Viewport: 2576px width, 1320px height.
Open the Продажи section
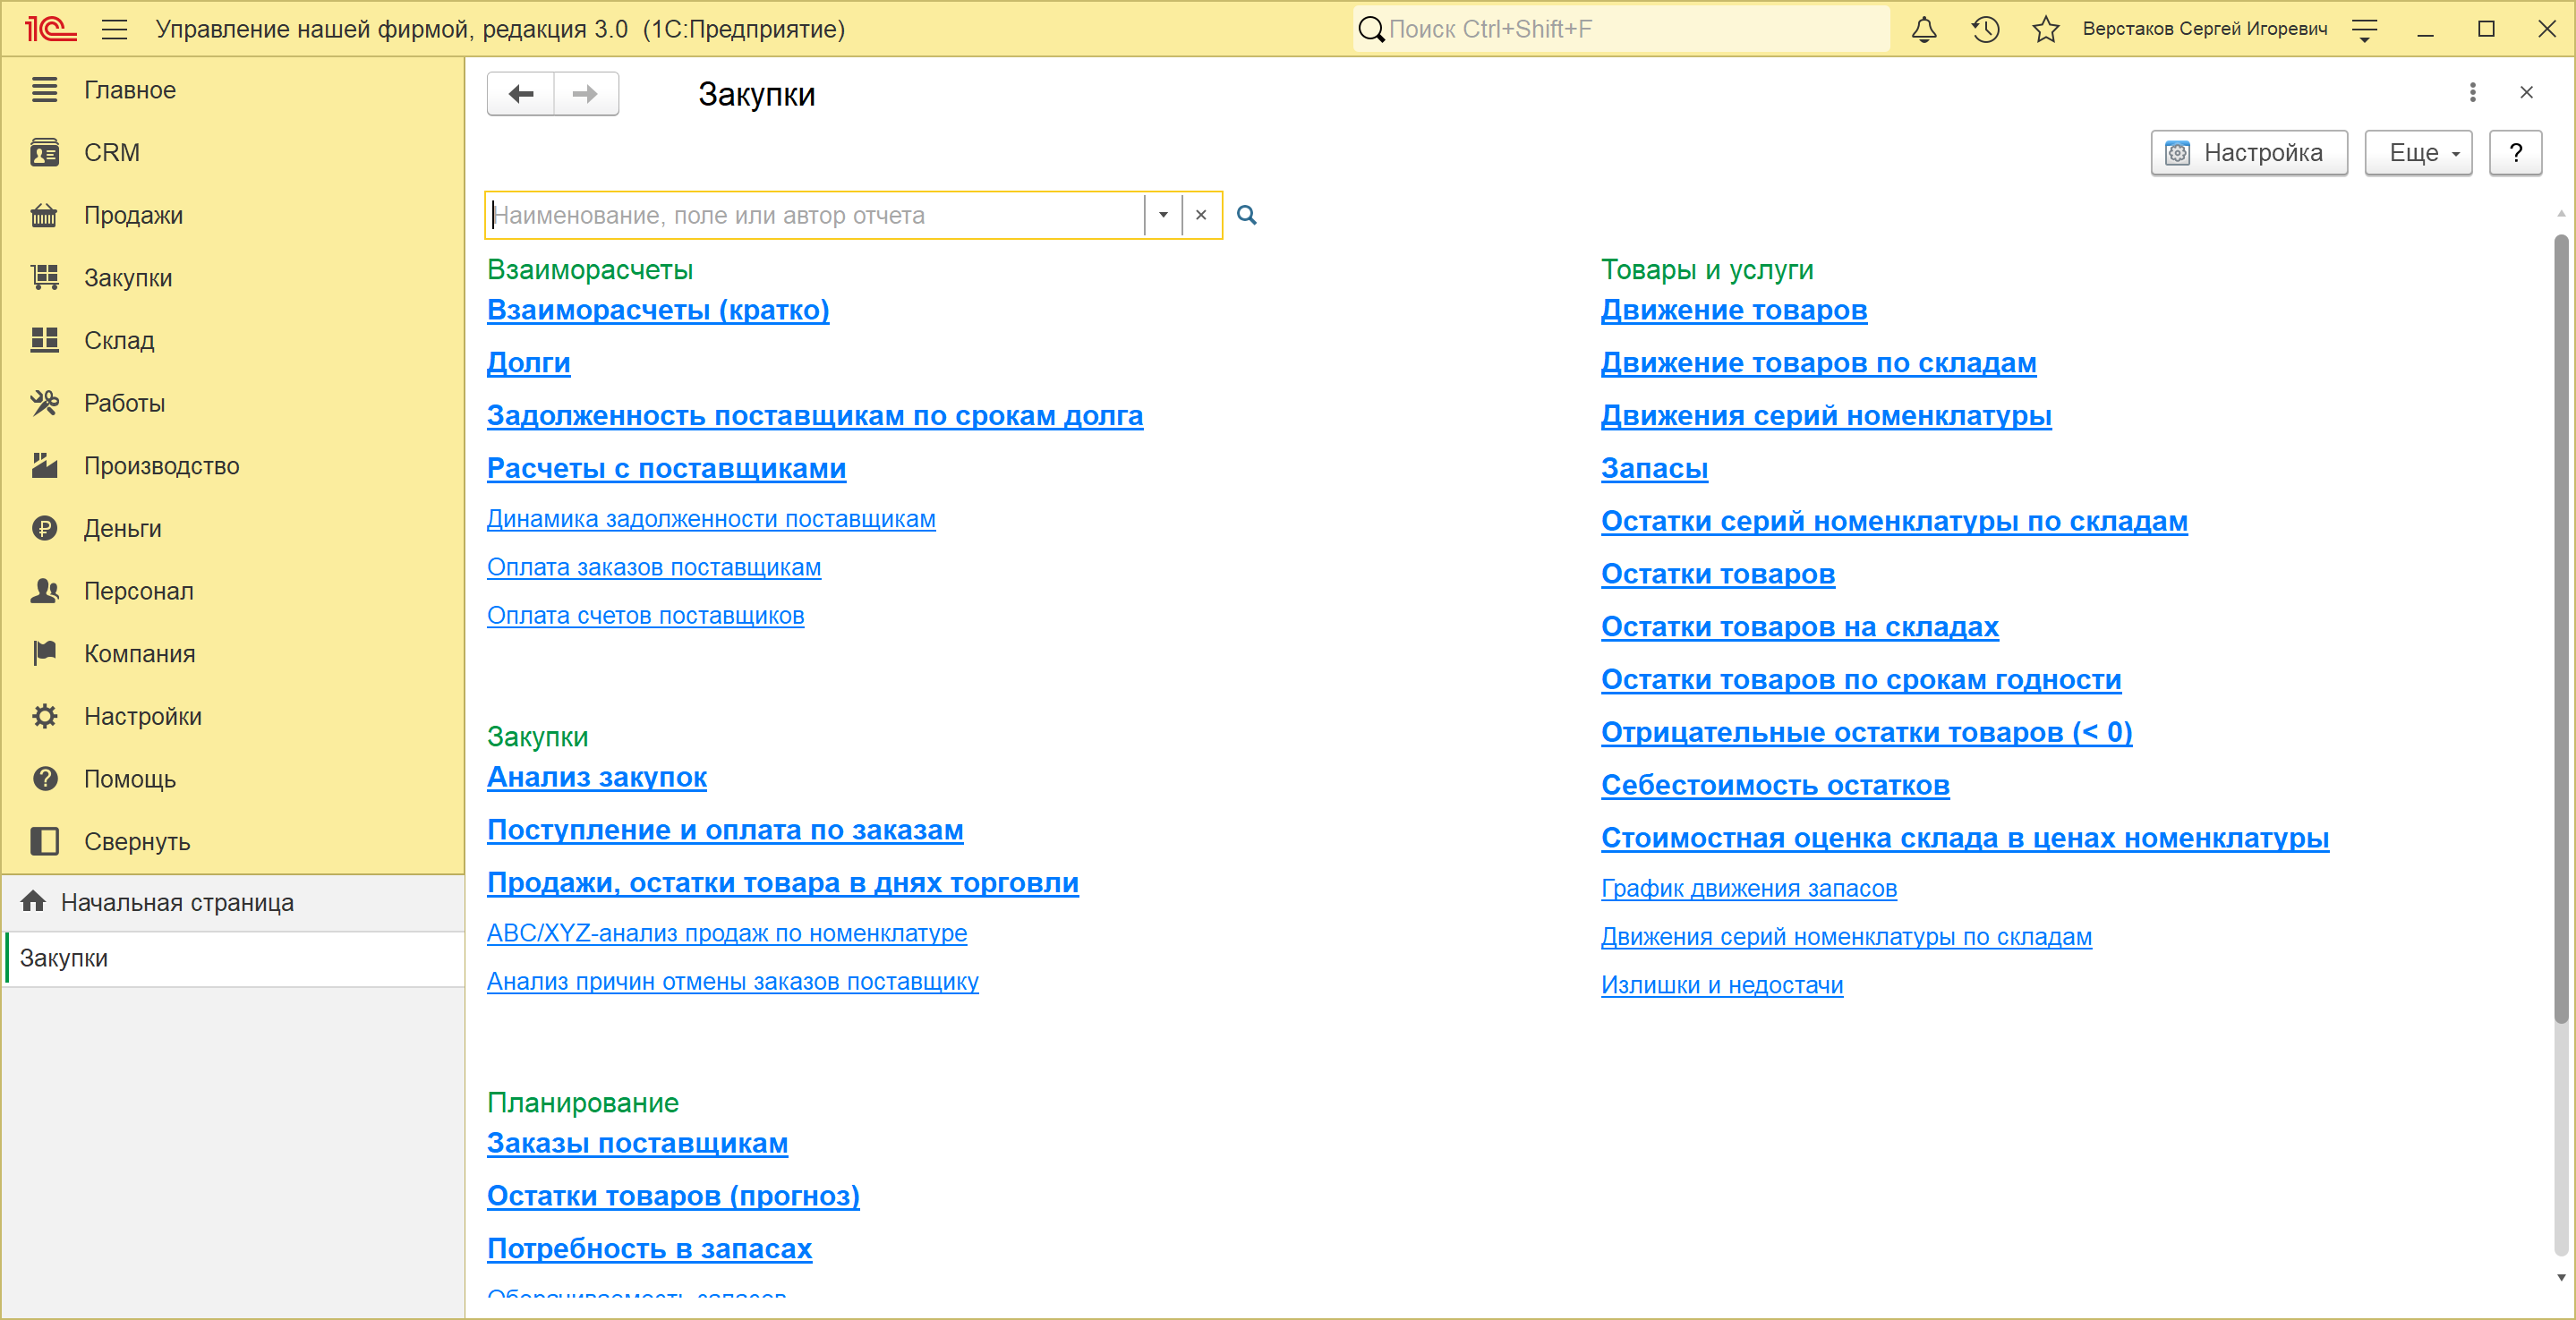tap(134, 215)
